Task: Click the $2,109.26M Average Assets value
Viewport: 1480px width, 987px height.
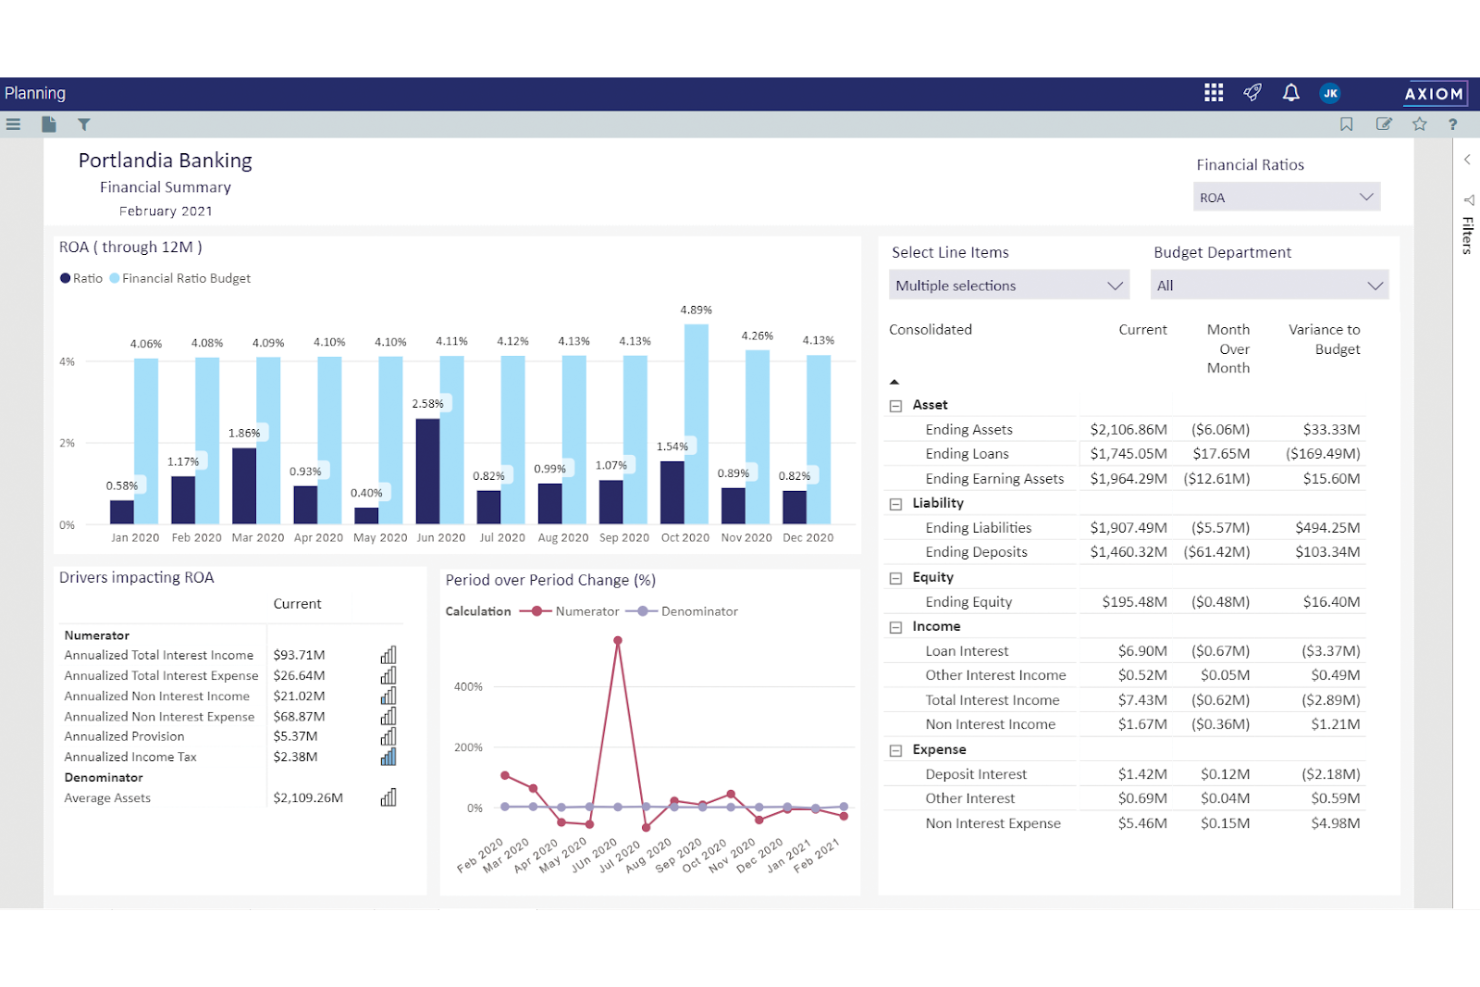Action: point(308,798)
